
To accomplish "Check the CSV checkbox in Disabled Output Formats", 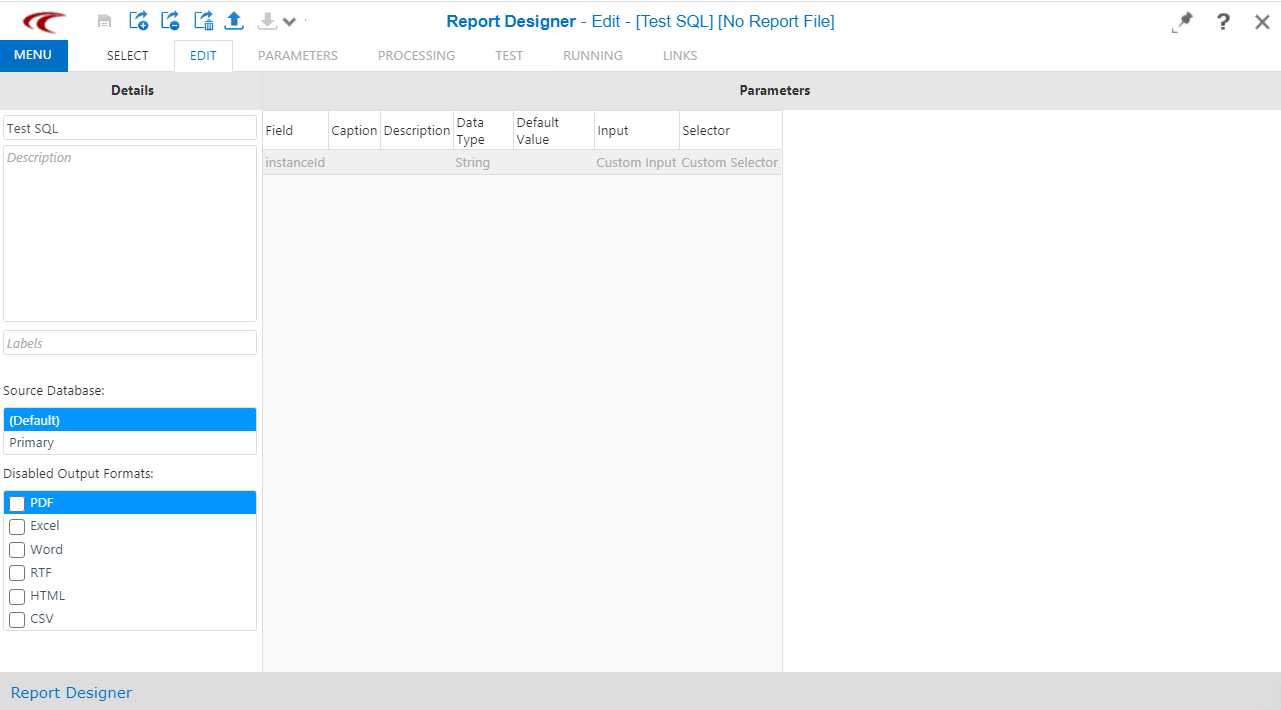I will point(17,619).
